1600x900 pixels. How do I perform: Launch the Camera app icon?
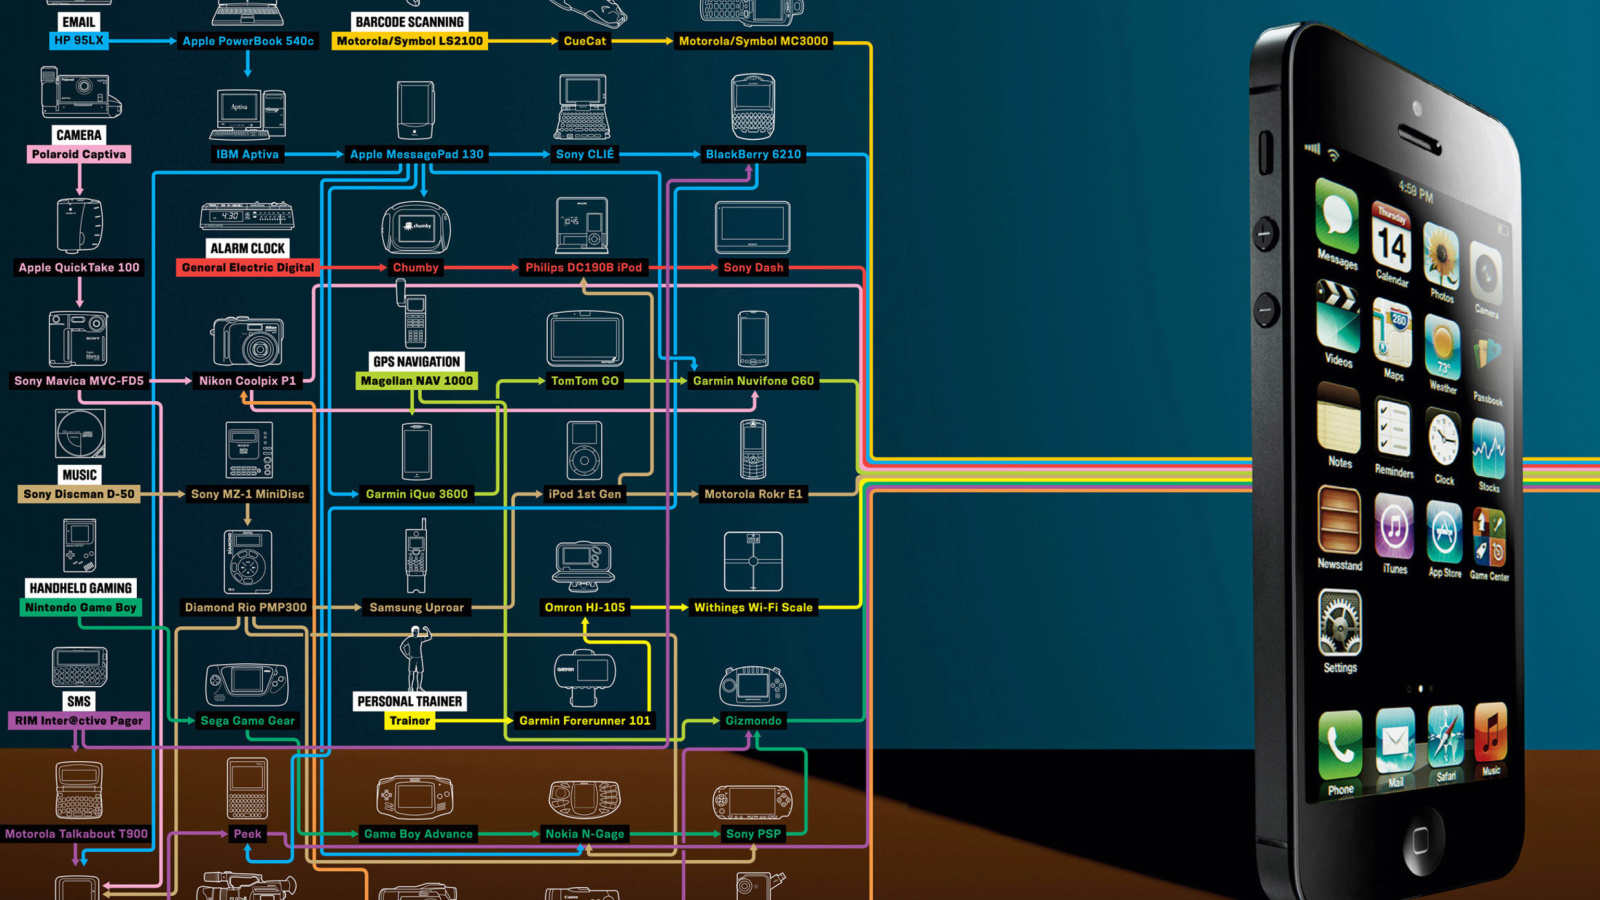(1486, 275)
